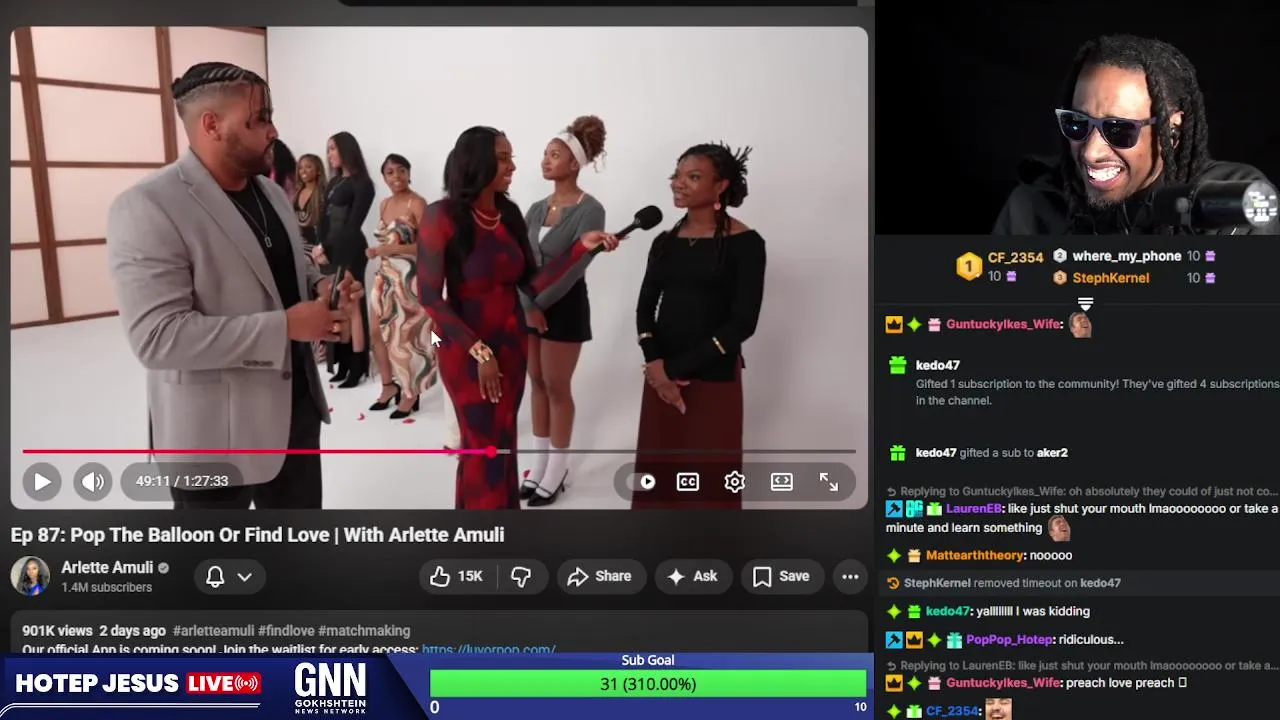The width and height of the screenshot is (1280, 720).
Task: Click the 901K views text
Action: (x=57, y=631)
